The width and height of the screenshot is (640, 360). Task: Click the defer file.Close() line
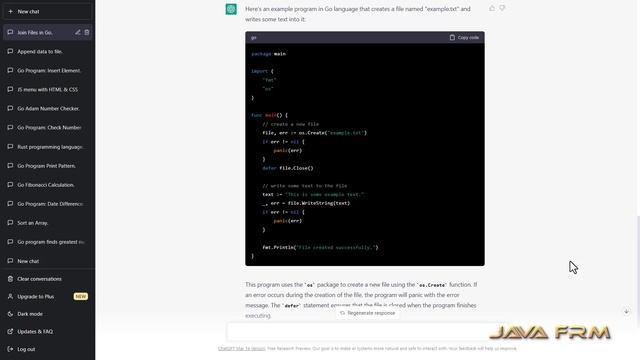[288, 168]
